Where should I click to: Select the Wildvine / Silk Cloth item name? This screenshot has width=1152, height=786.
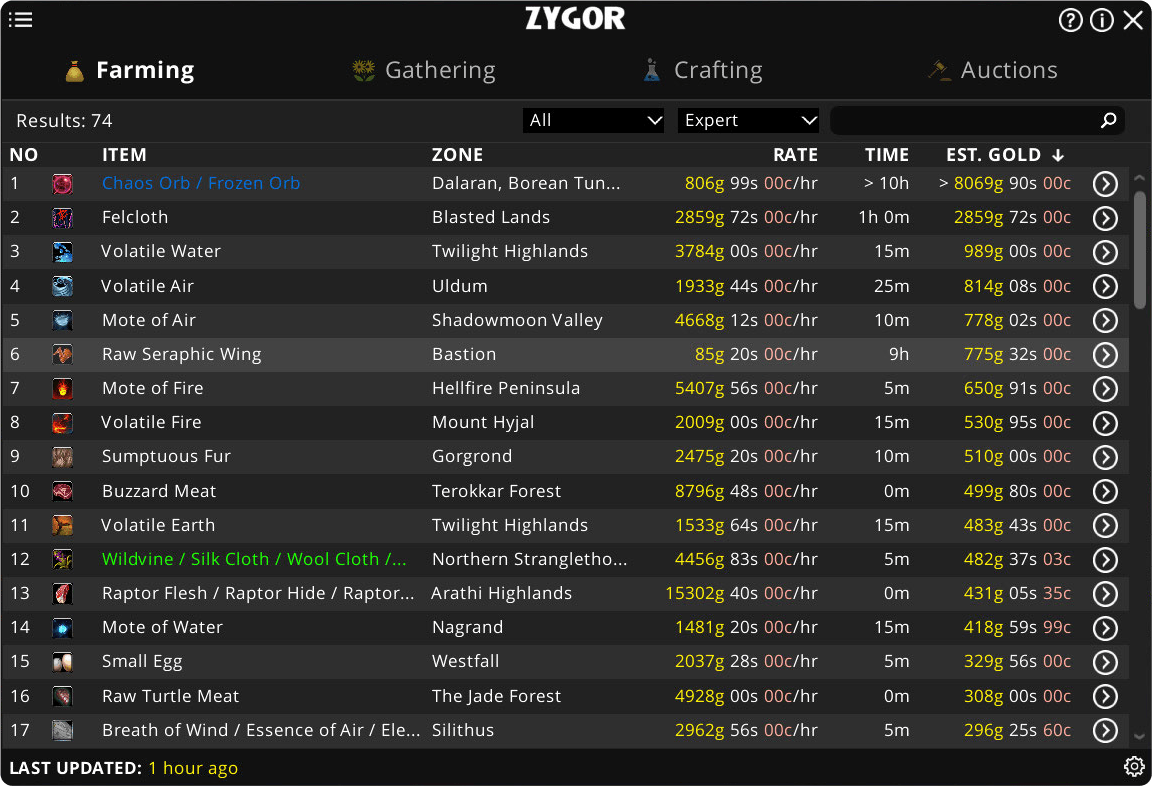pyautogui.click(x=253, y=559)
